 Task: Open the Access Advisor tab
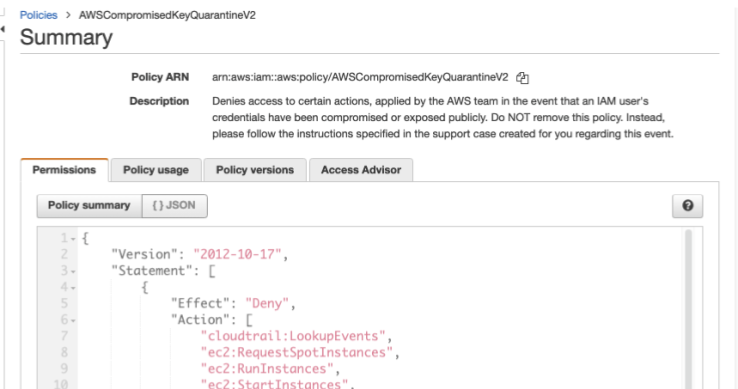coord(361,170)
